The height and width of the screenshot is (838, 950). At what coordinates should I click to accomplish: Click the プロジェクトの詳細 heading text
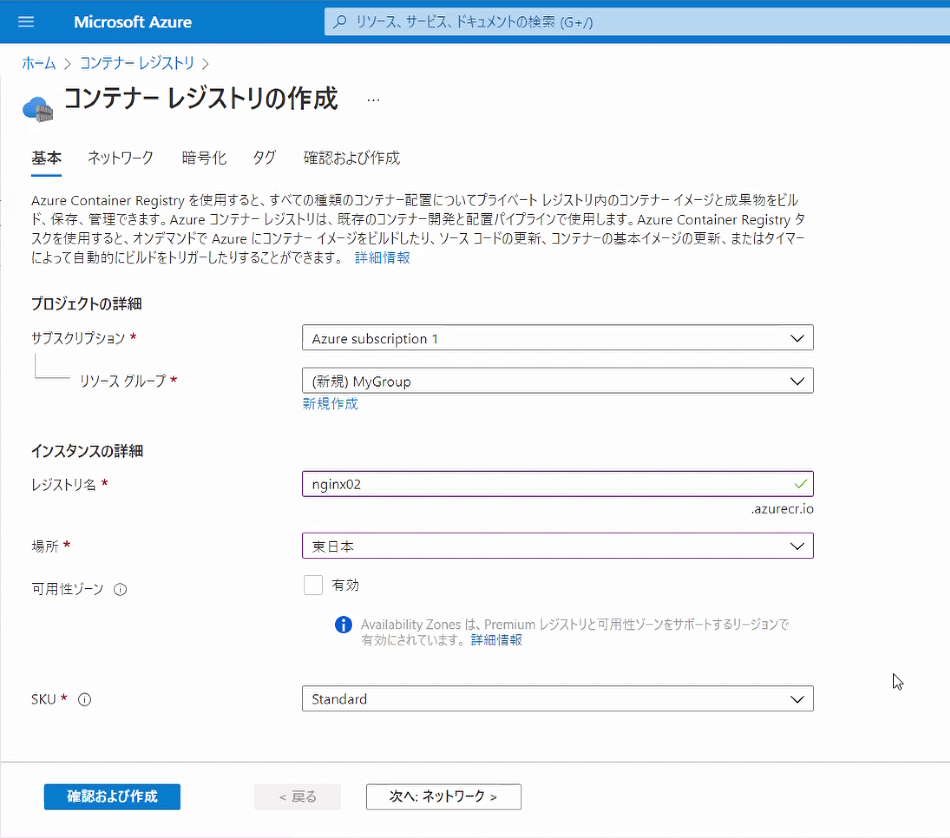[x=87, y=304]
